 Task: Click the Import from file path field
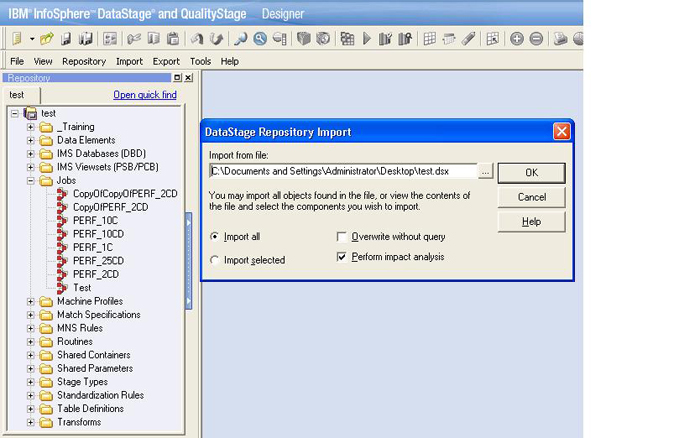[x=343, y=171]
